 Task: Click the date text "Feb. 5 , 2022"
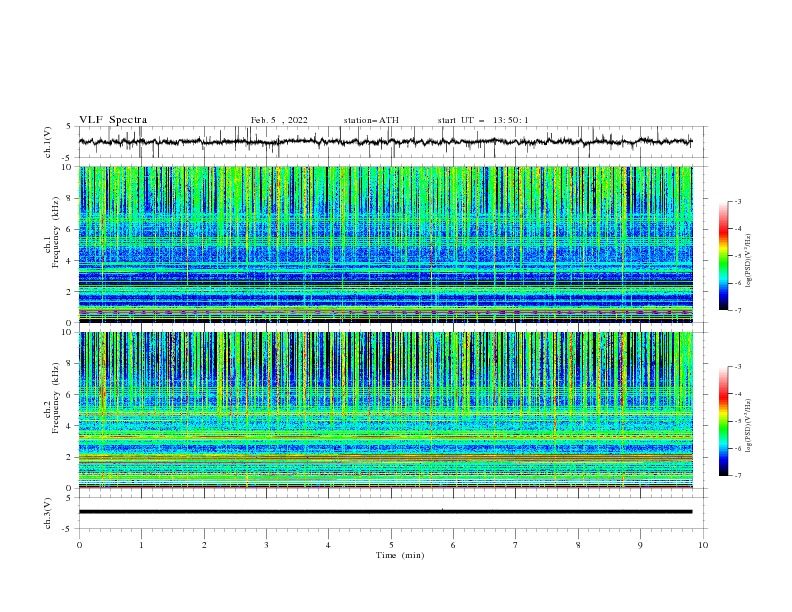[279, 120]
